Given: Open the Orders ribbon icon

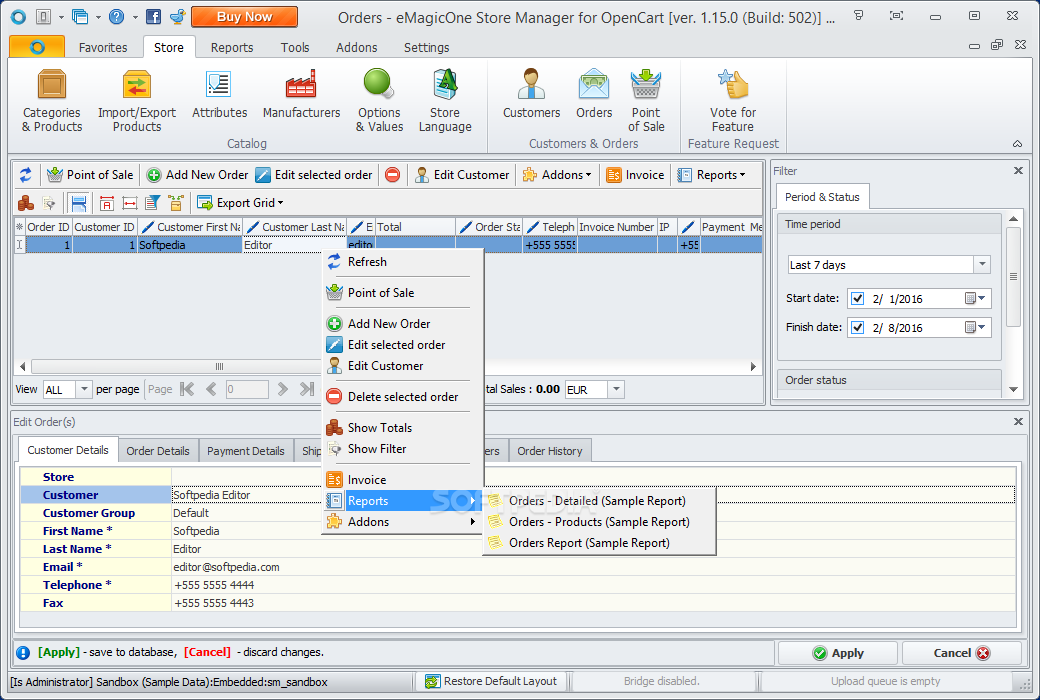Looking at the screenshot, I should click(x=594, y=95).
